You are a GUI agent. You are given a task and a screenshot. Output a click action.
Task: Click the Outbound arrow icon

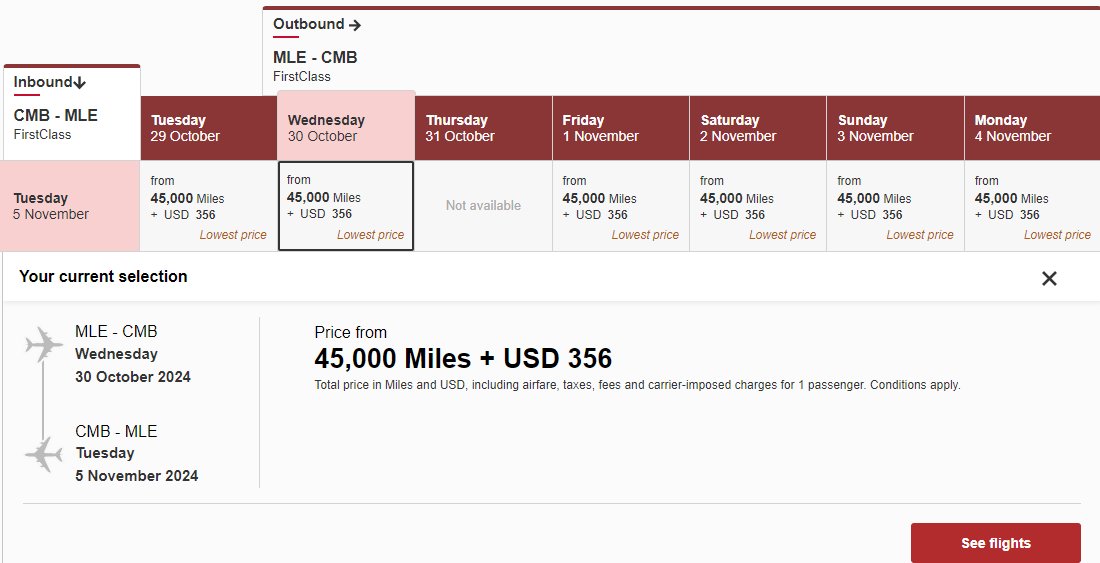click(355, 25)
